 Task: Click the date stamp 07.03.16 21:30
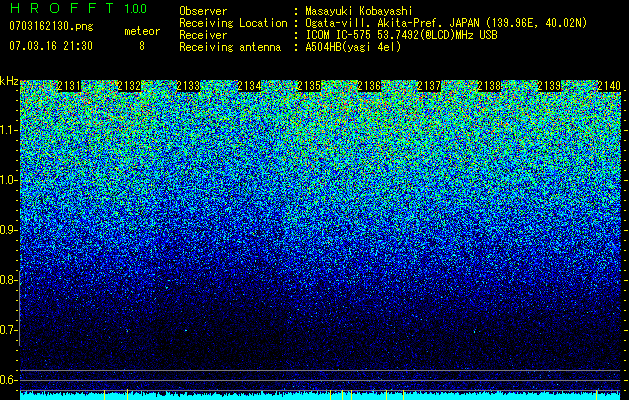point(51,46)
